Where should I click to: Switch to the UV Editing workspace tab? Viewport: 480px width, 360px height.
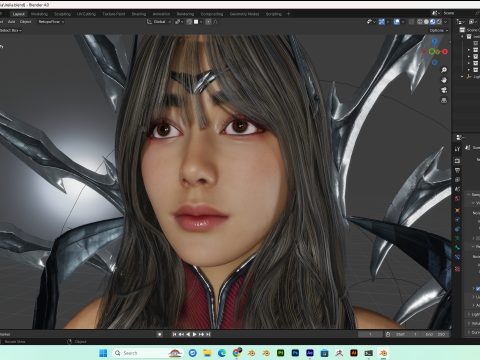(x=86, y=14)
